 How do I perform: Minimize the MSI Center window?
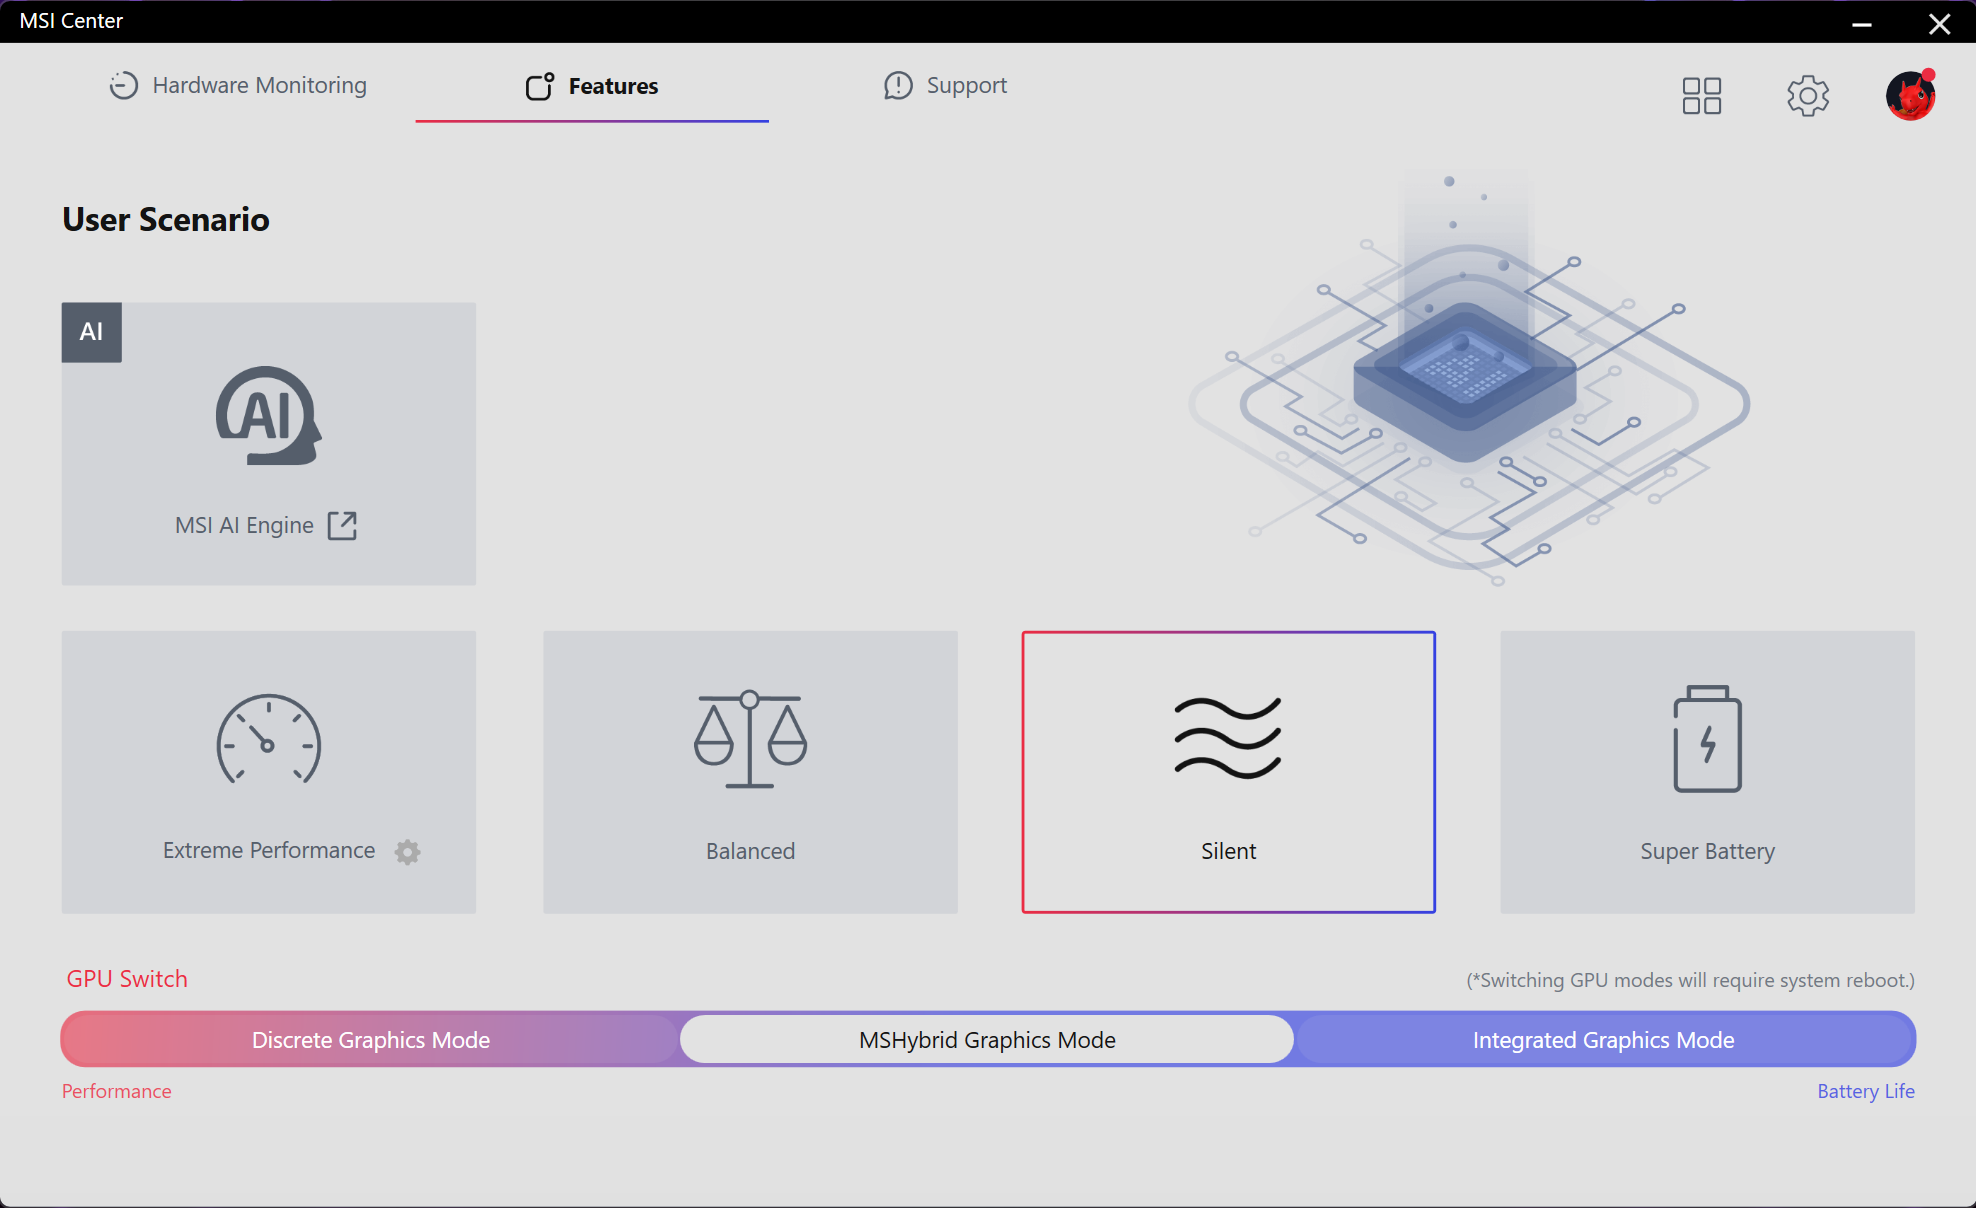click(1862, 23)
